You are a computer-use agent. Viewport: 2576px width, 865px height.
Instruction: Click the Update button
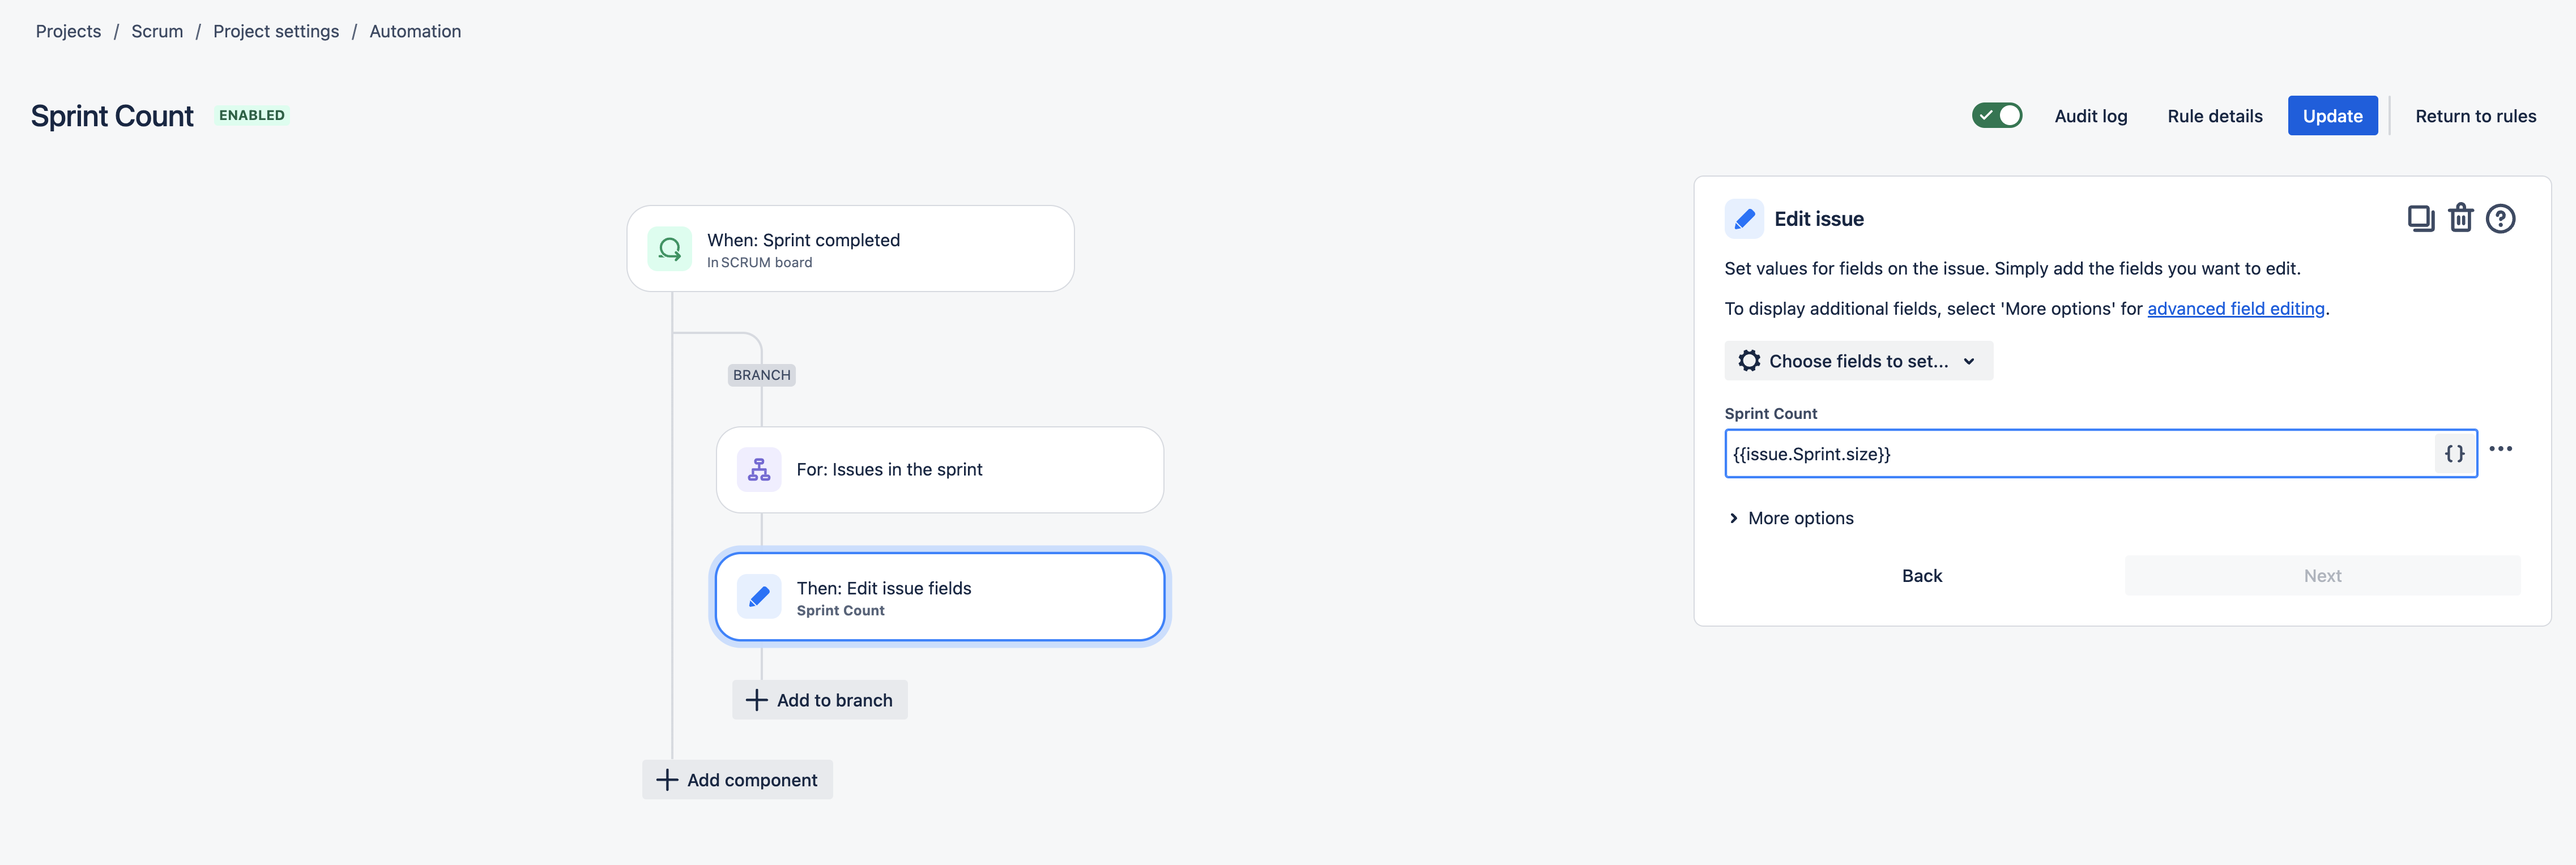2332,116
